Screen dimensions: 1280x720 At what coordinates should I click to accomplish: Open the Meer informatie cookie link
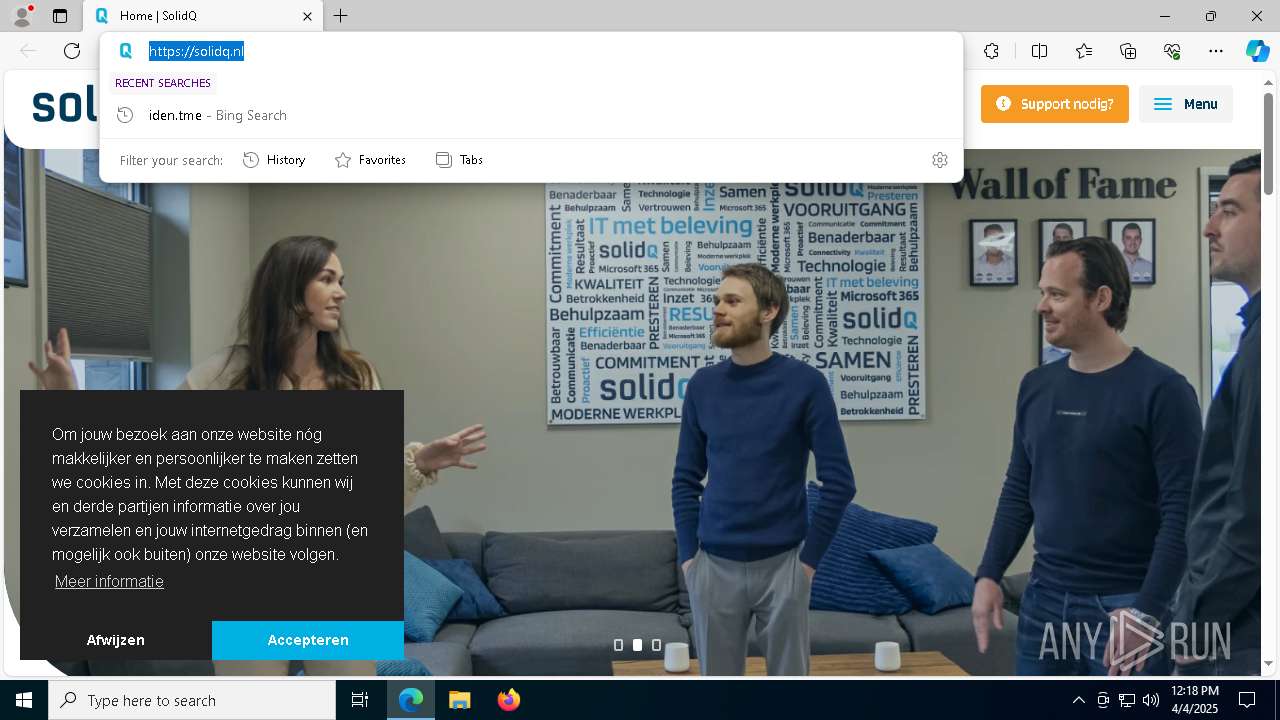109,581
